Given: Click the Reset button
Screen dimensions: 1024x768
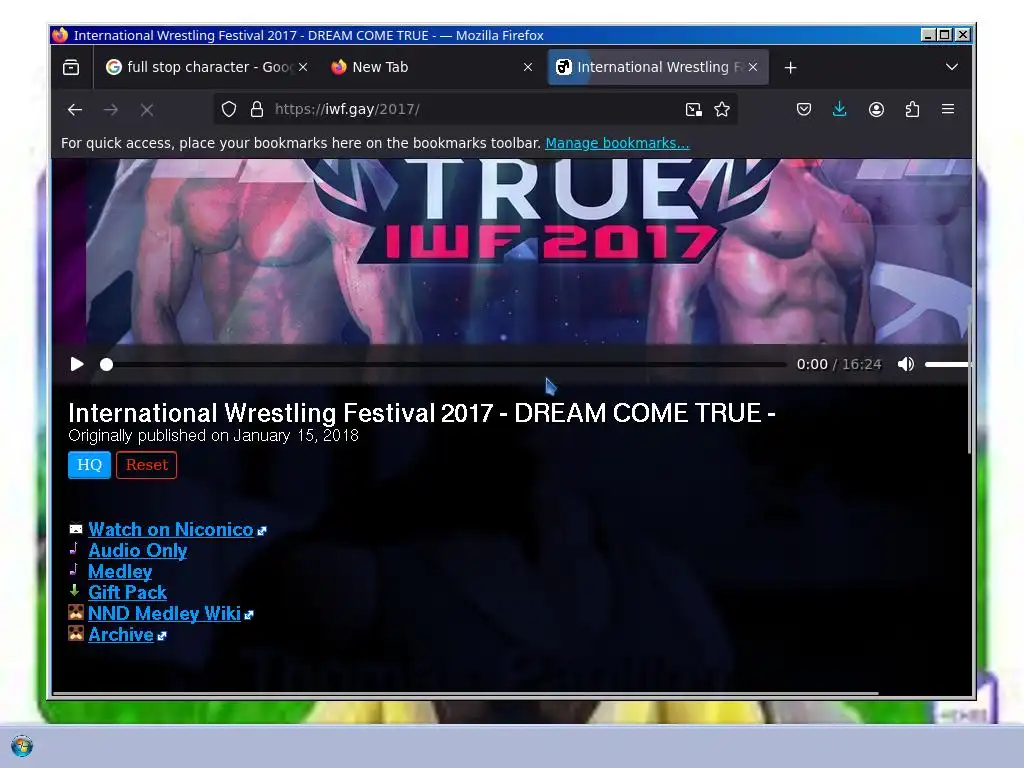Looking at the screenshot, I should pos(146,465).
